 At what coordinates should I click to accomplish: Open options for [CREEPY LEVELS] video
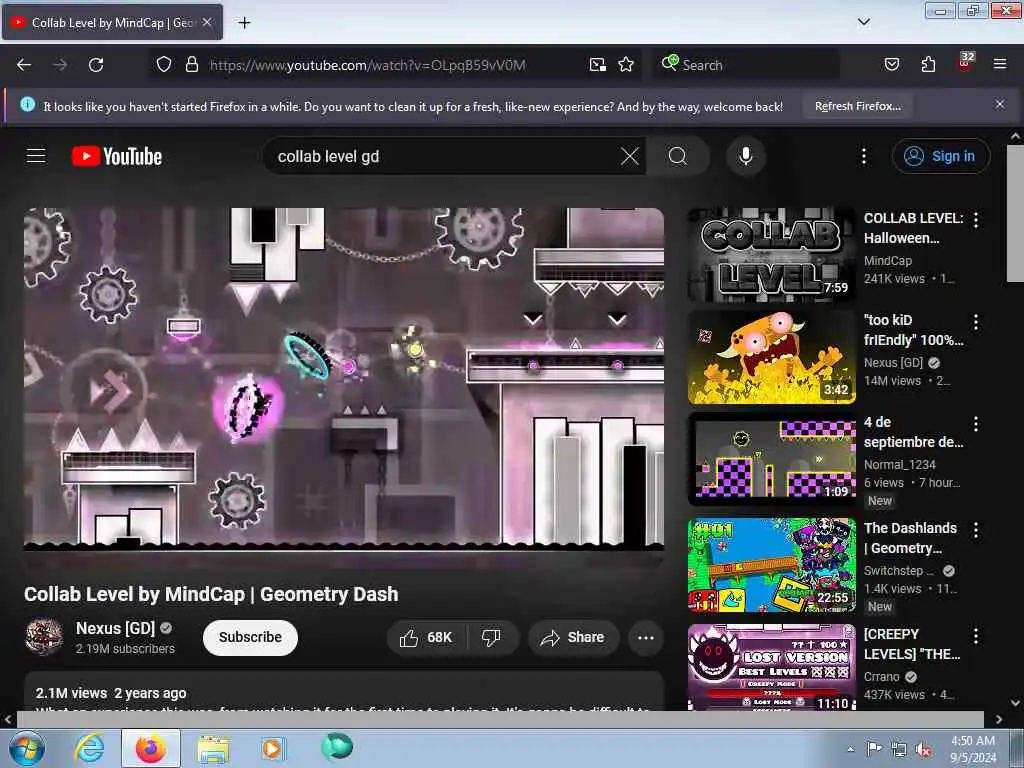click(976, 636)
